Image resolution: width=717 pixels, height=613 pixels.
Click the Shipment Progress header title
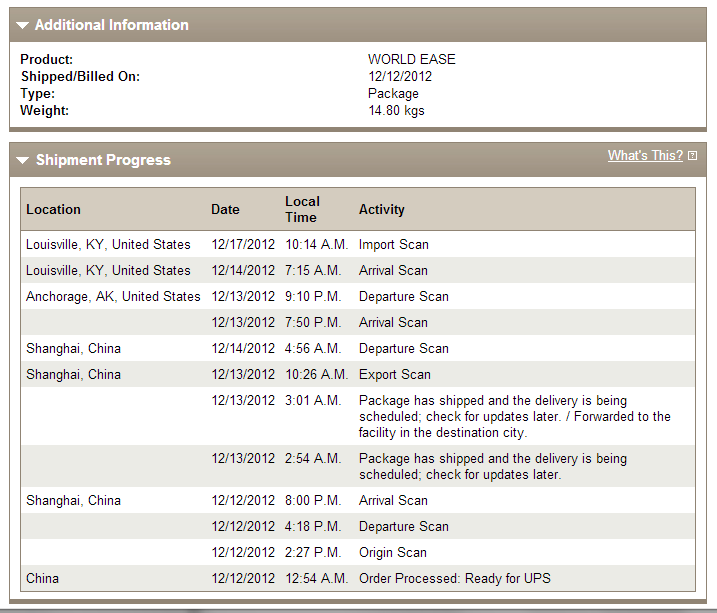[x=103, y=160]
